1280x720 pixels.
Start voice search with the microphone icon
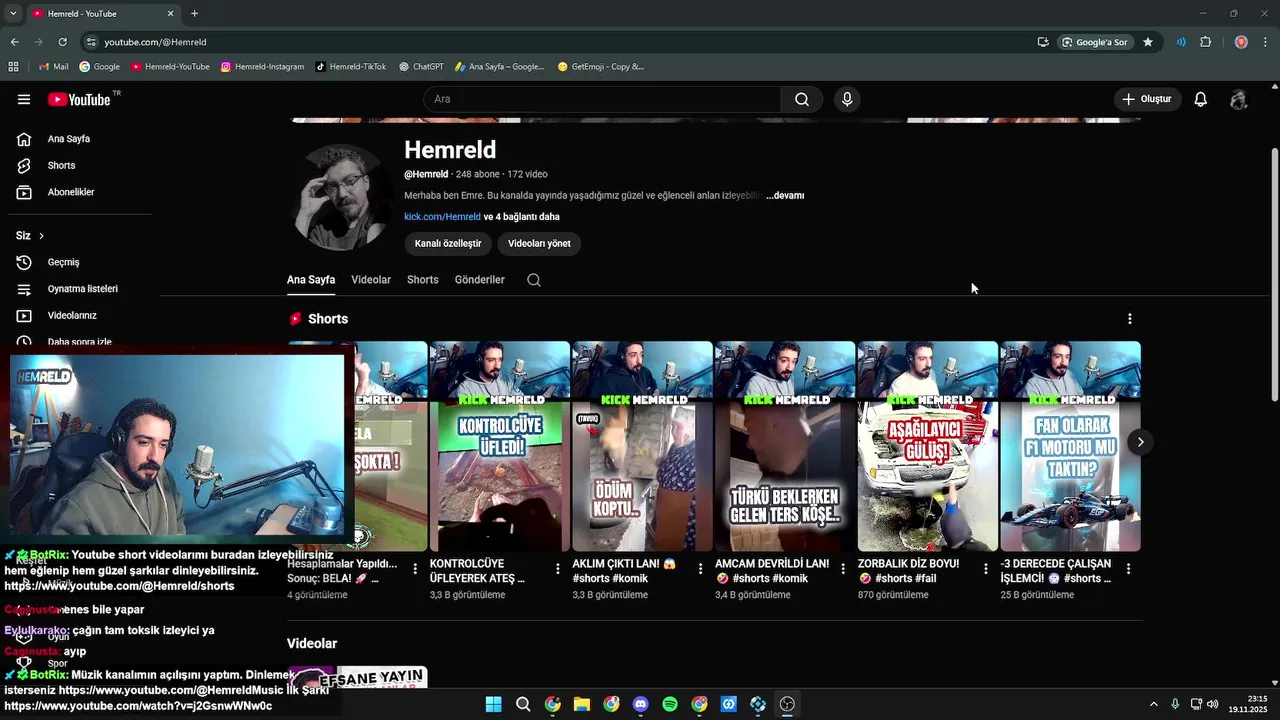click(x=847, y=99)
